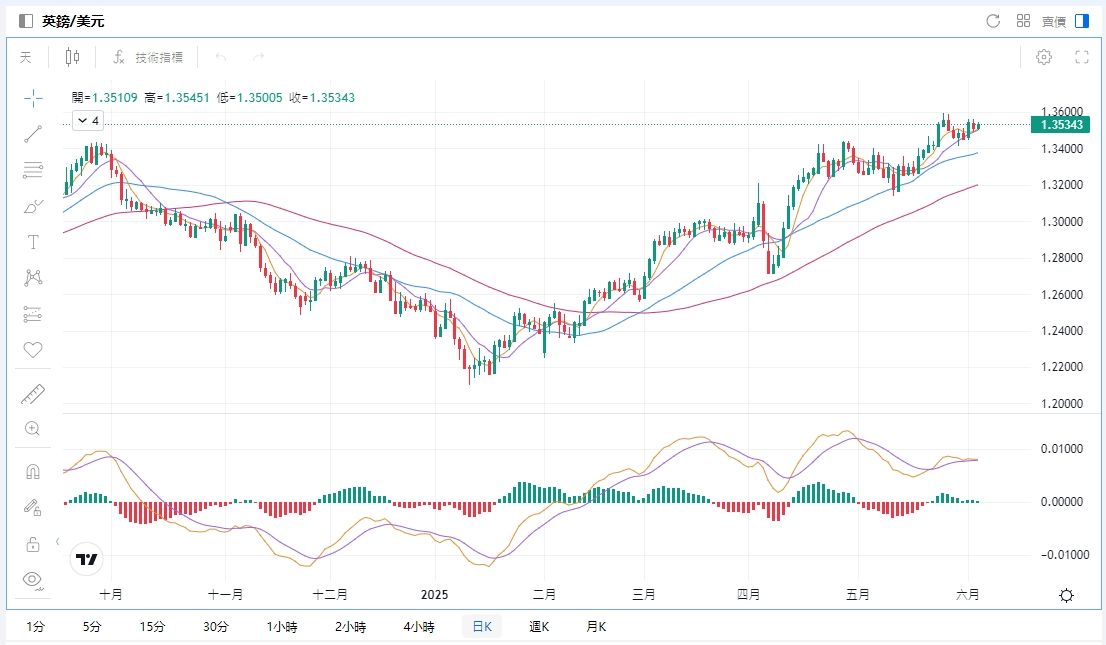This screenshot has width=1106, height=645.
Task: Select the trend line drawing tool
Action: [x=33, y=134]
